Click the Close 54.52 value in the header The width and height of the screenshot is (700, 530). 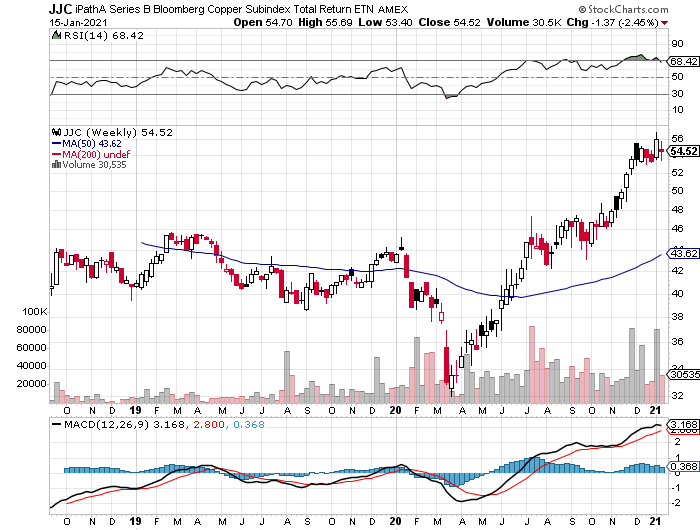tap(450, 22)
